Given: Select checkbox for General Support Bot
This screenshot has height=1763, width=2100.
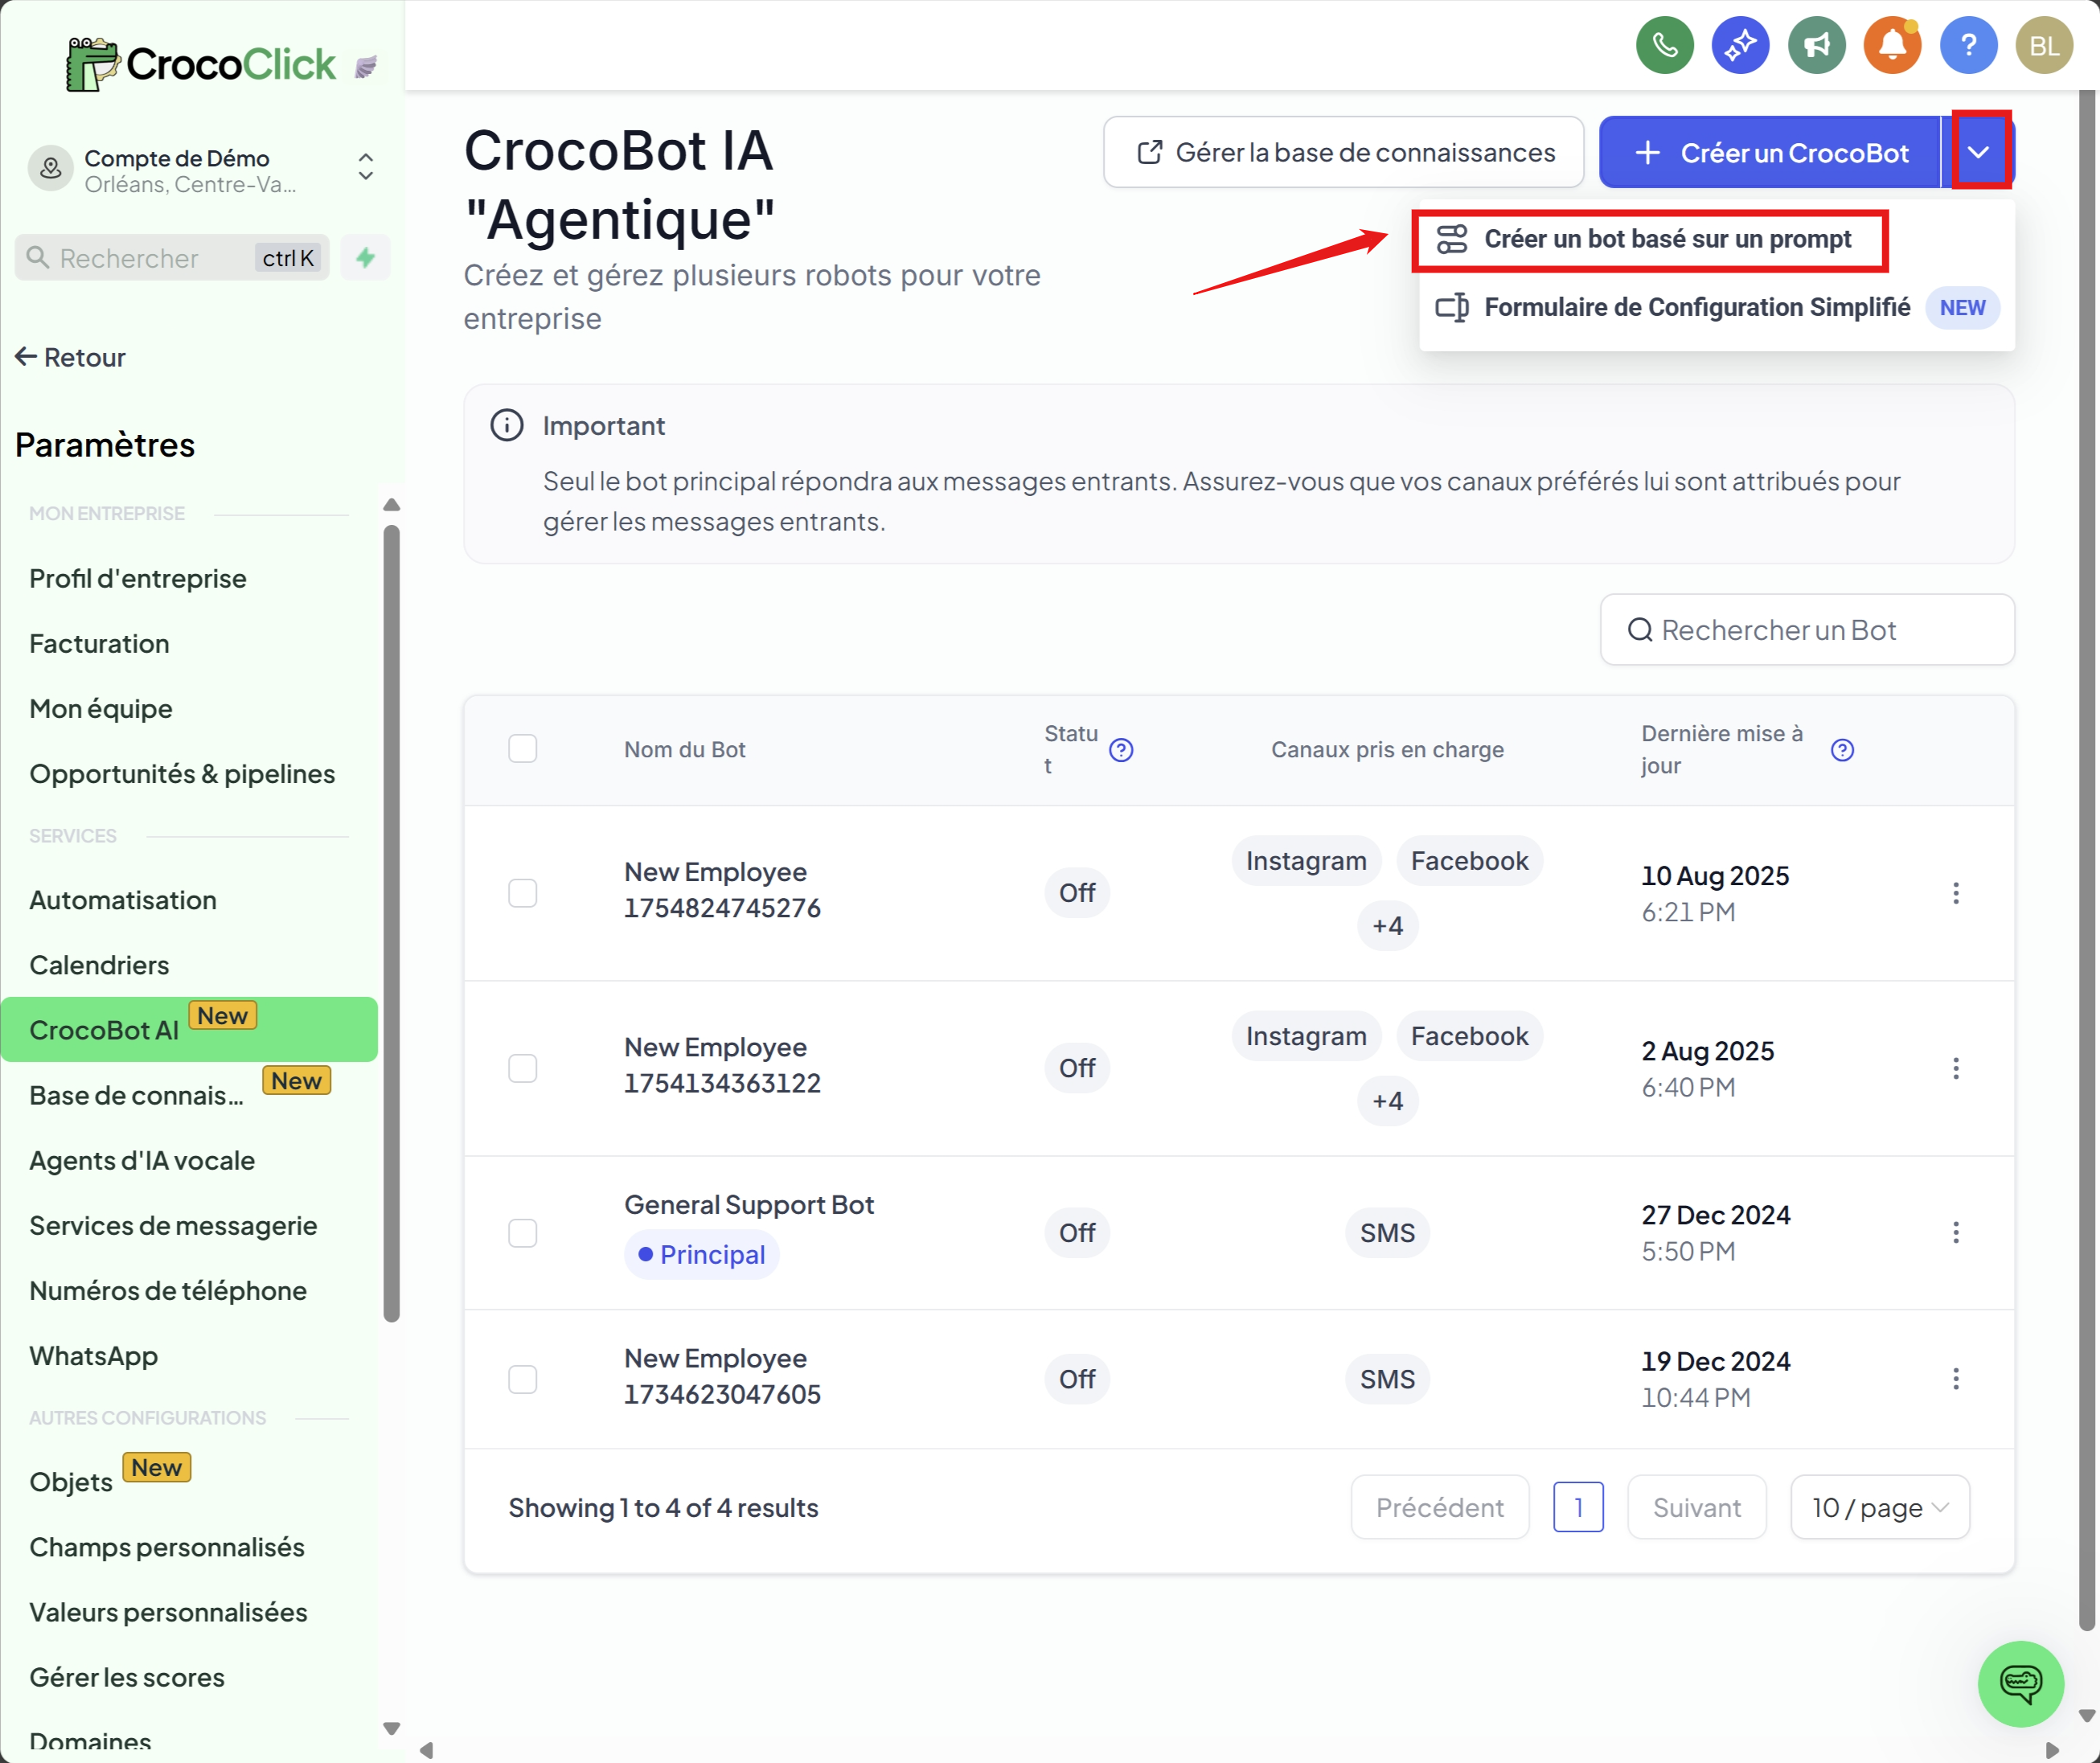Looking at the screenshot, I should click(x=522, y=1233).
